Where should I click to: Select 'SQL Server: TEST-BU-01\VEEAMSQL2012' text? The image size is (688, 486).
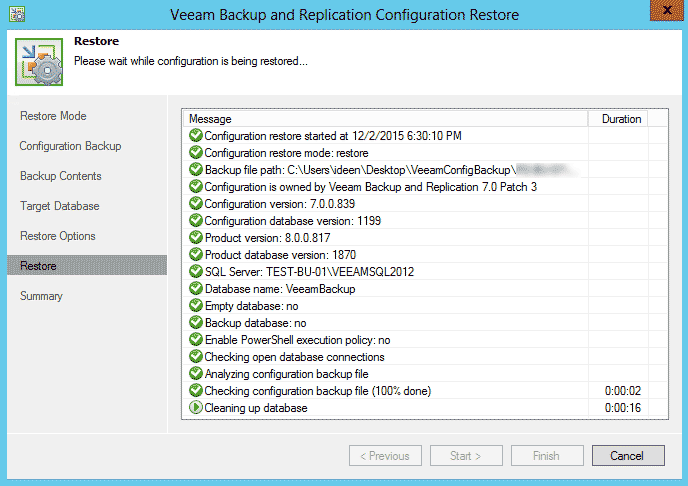coord(309,272)
